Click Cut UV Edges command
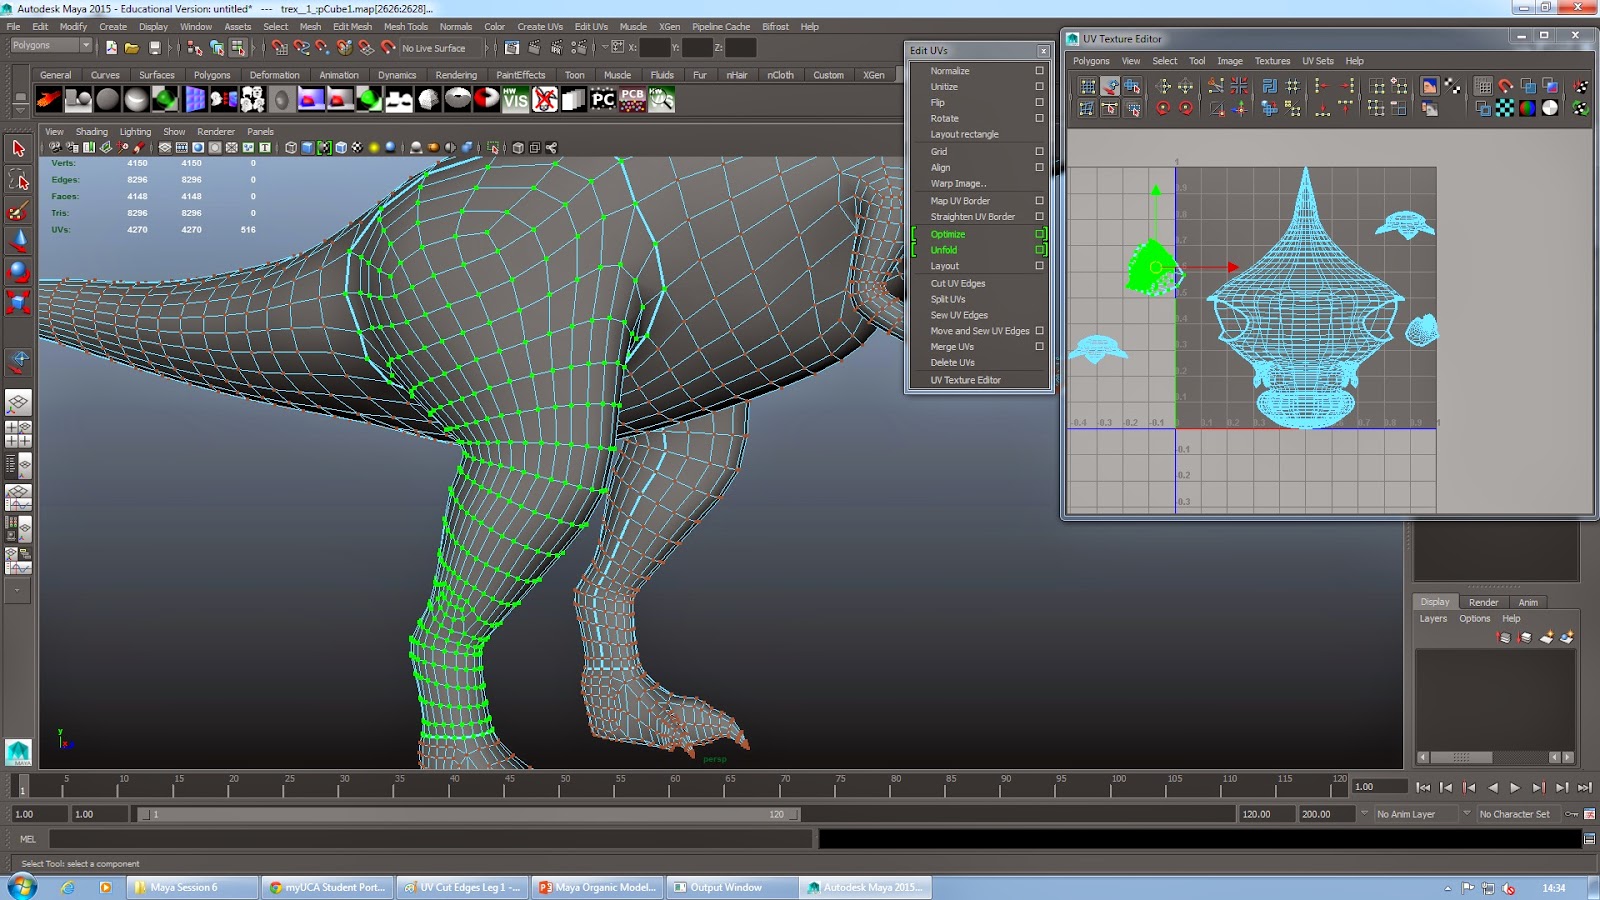Screen dimensions: 1600x900 [x=958, y=283]
